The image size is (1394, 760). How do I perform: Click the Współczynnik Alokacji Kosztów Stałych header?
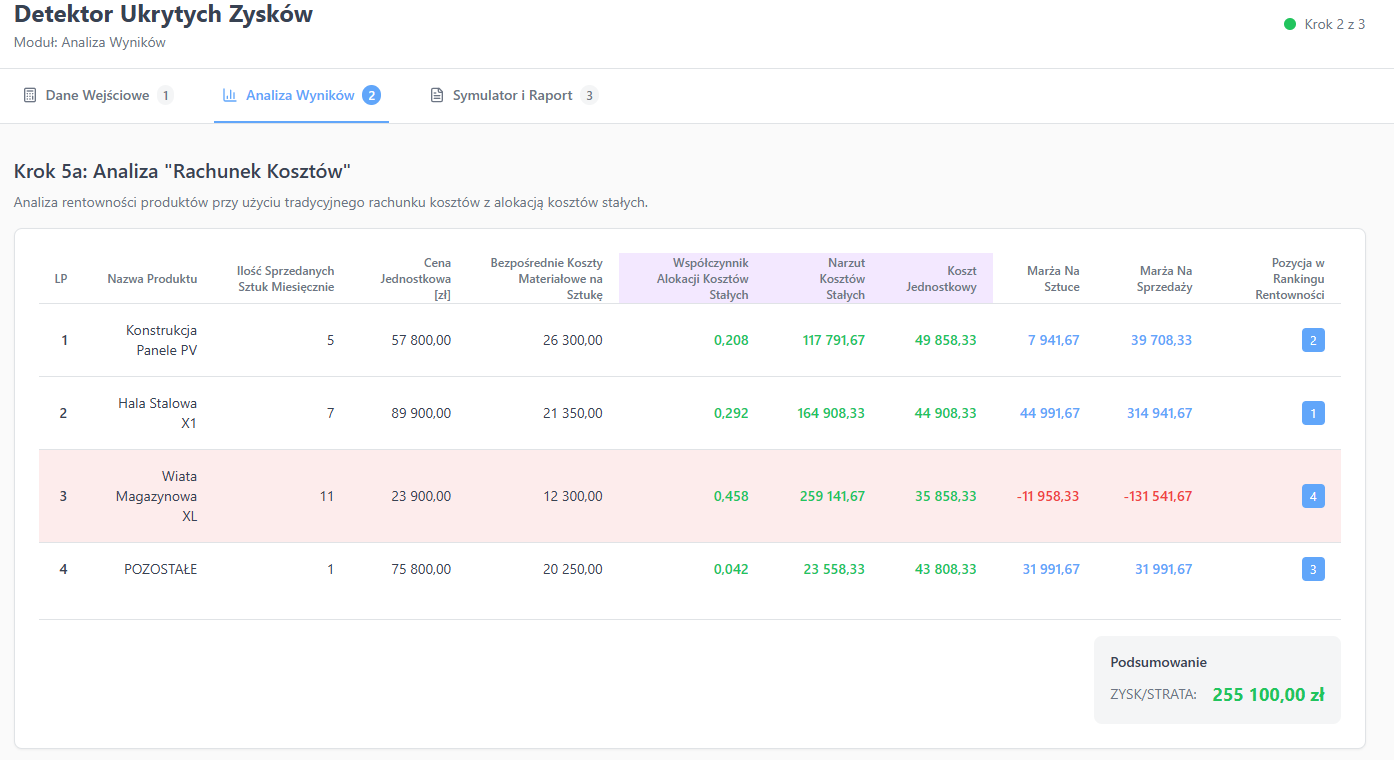[x=702, y=279]
